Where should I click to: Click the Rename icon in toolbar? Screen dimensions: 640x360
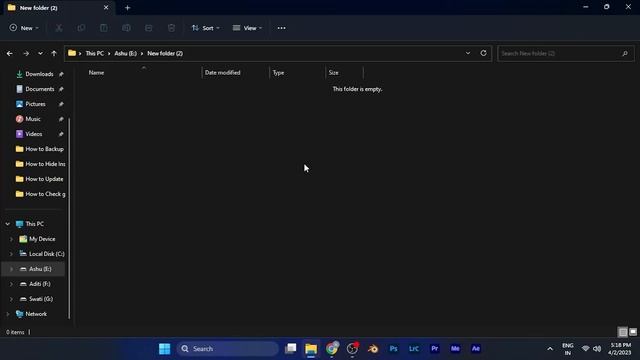coord(126,28)
